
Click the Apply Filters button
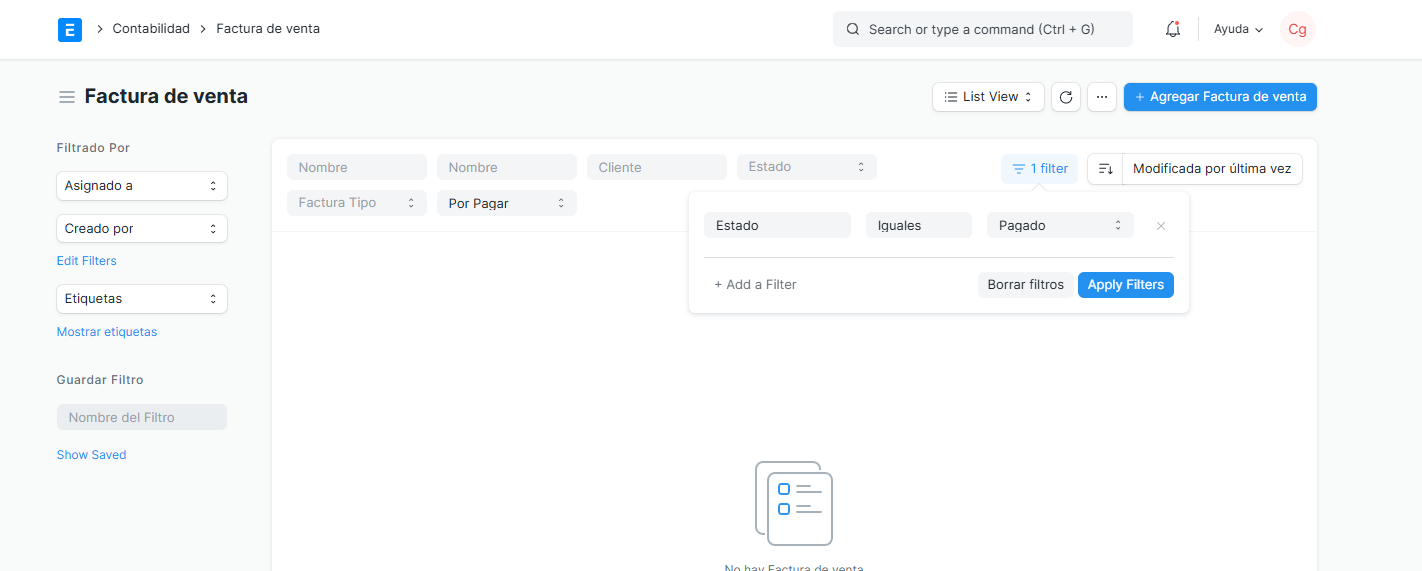(x=1125, y=285)
